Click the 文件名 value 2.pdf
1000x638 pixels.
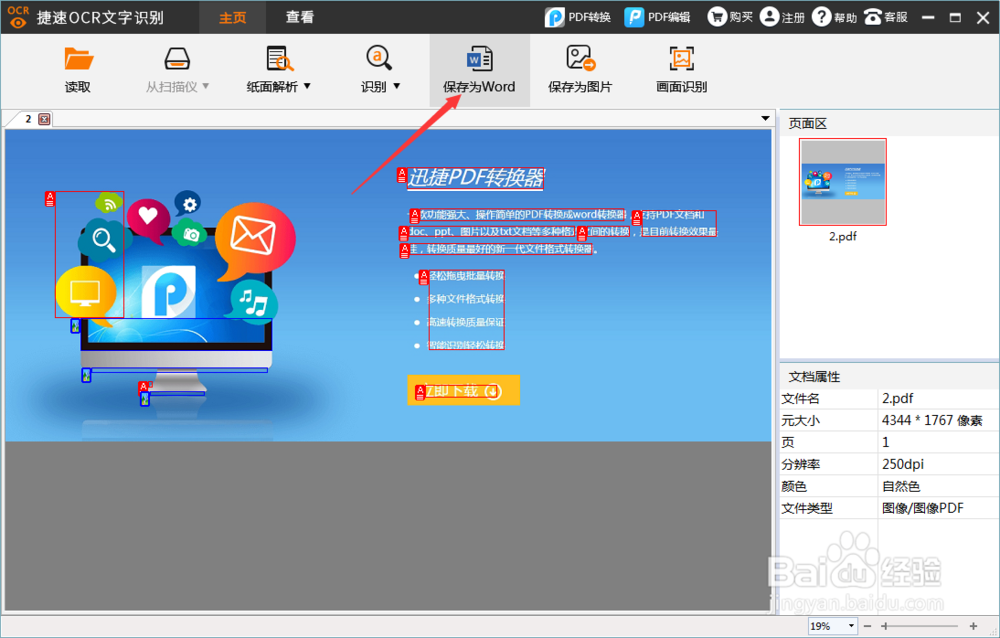coord(897,399)
